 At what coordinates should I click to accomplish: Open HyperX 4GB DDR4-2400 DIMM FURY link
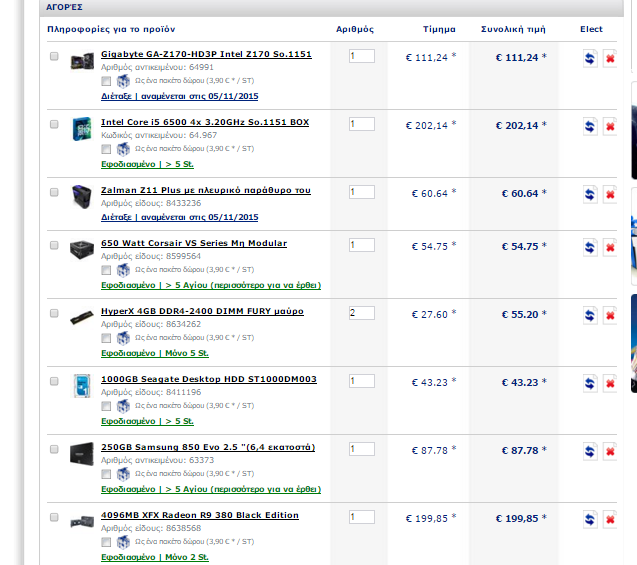pos(202,311)
